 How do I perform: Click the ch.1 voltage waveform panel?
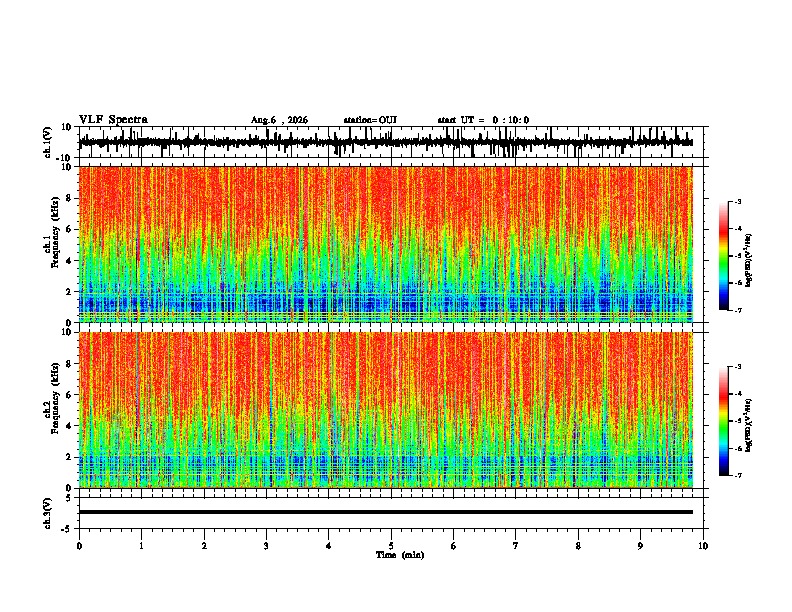(391, 142)
